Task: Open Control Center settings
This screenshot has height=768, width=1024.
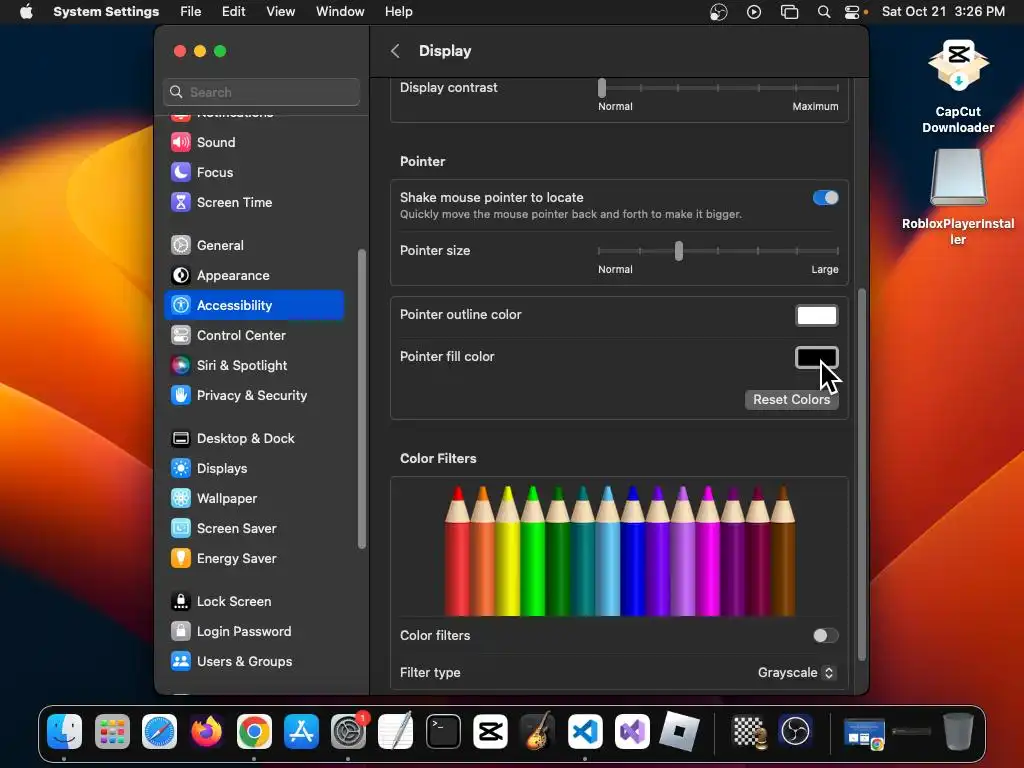Action: (254, 336)
